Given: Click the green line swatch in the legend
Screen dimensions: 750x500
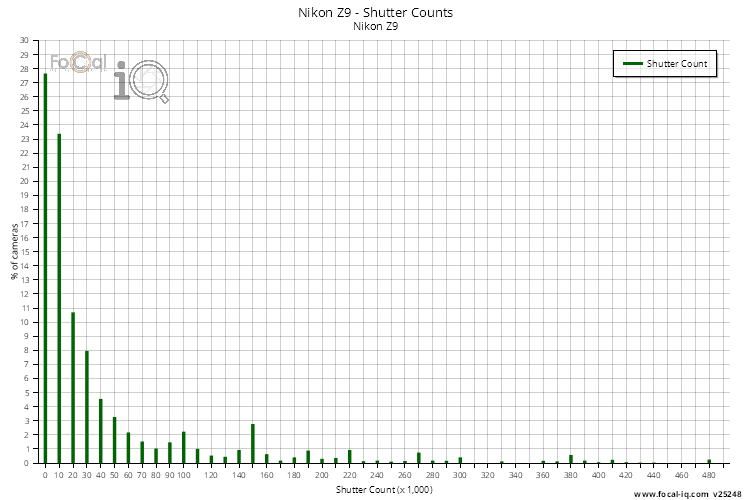Looking at the screenshot, I should pos(632,63).
